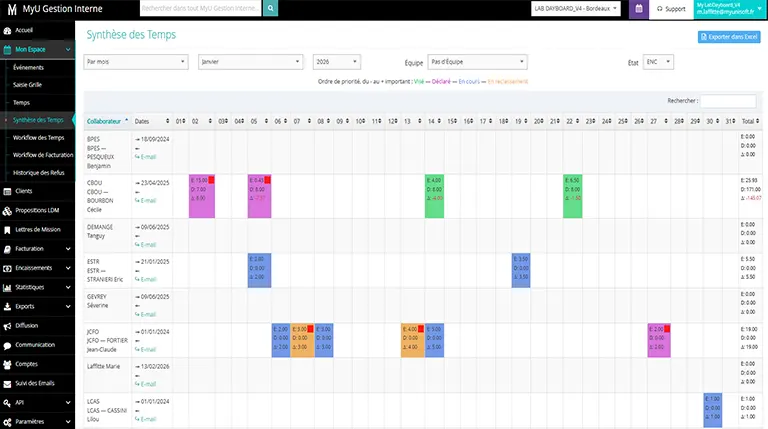Viewport: 768px width, 429px height.
Task: Click the Lettres de Mission bookmark icon
Action: (7, 230)
